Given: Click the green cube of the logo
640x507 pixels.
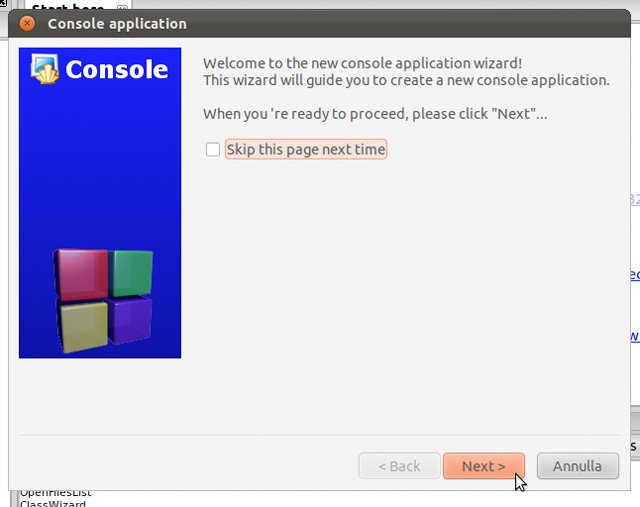Looking at the screenshot, I should coord(131,273).
